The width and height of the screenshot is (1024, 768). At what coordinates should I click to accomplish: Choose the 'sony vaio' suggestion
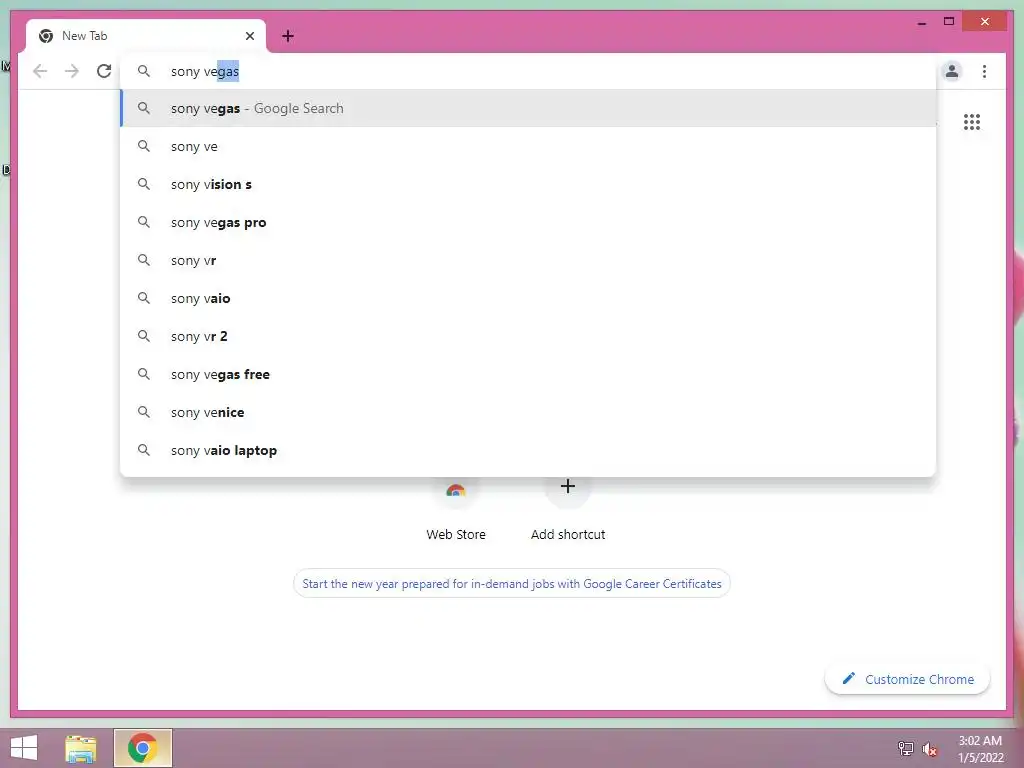coord(528,298)
